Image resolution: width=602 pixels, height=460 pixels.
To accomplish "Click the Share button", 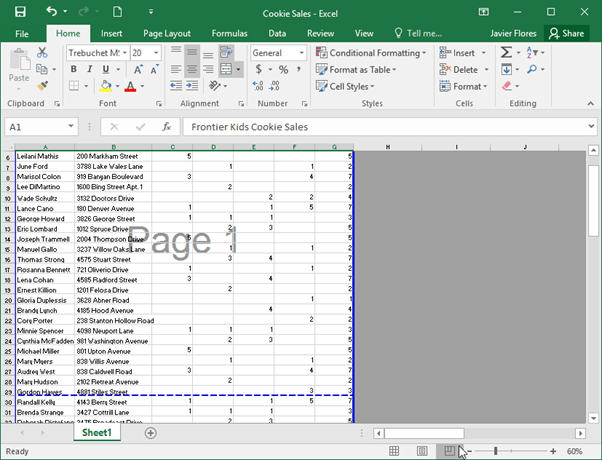I will (x=567, y=34).
